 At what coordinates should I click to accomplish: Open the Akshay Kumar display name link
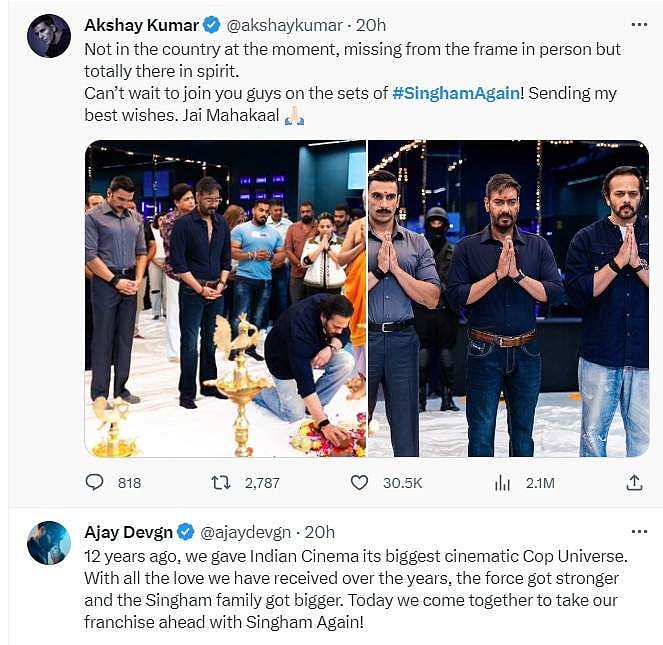point(142,24)
